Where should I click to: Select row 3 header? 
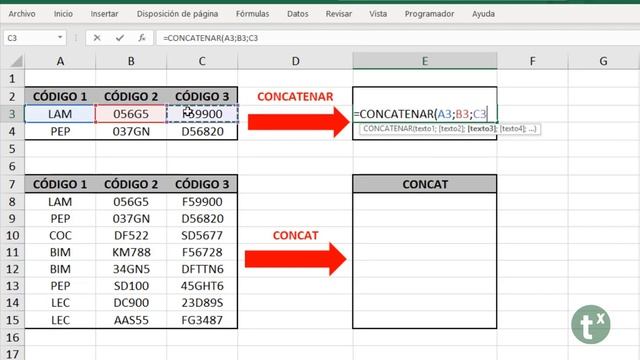[12, 114]
